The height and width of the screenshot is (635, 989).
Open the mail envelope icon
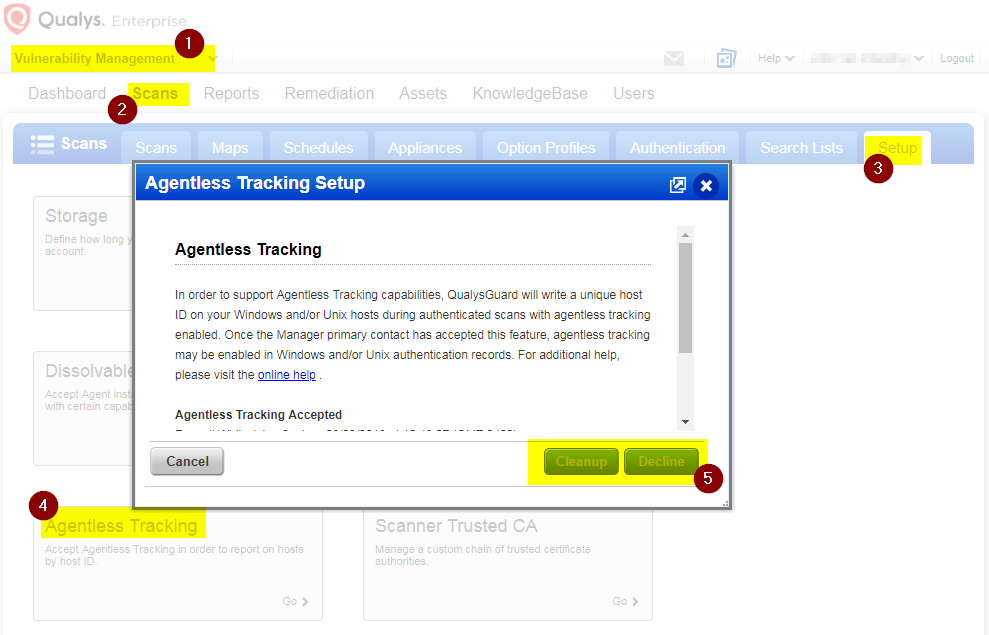click(x=674, y=59)
